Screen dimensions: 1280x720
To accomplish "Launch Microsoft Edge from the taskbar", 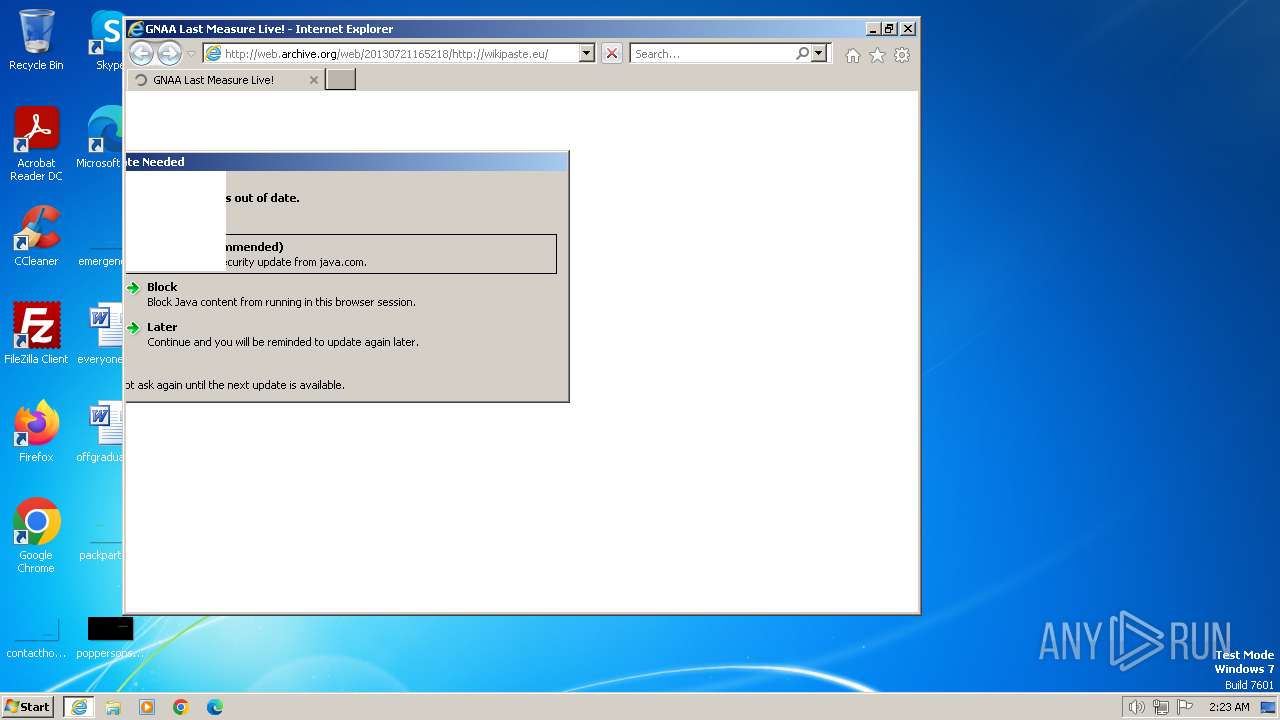I will pyautogui.click(x=215, y=707).
